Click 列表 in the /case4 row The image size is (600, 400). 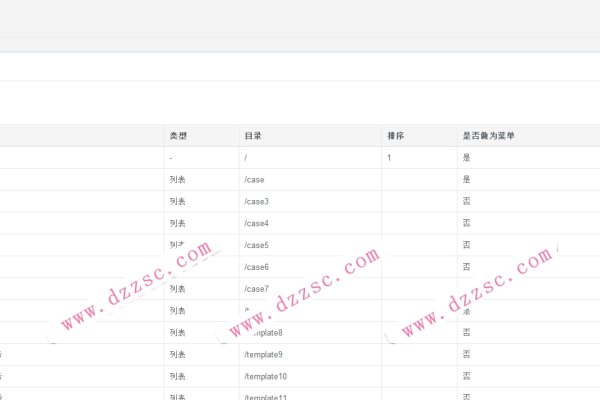[178, 223]
